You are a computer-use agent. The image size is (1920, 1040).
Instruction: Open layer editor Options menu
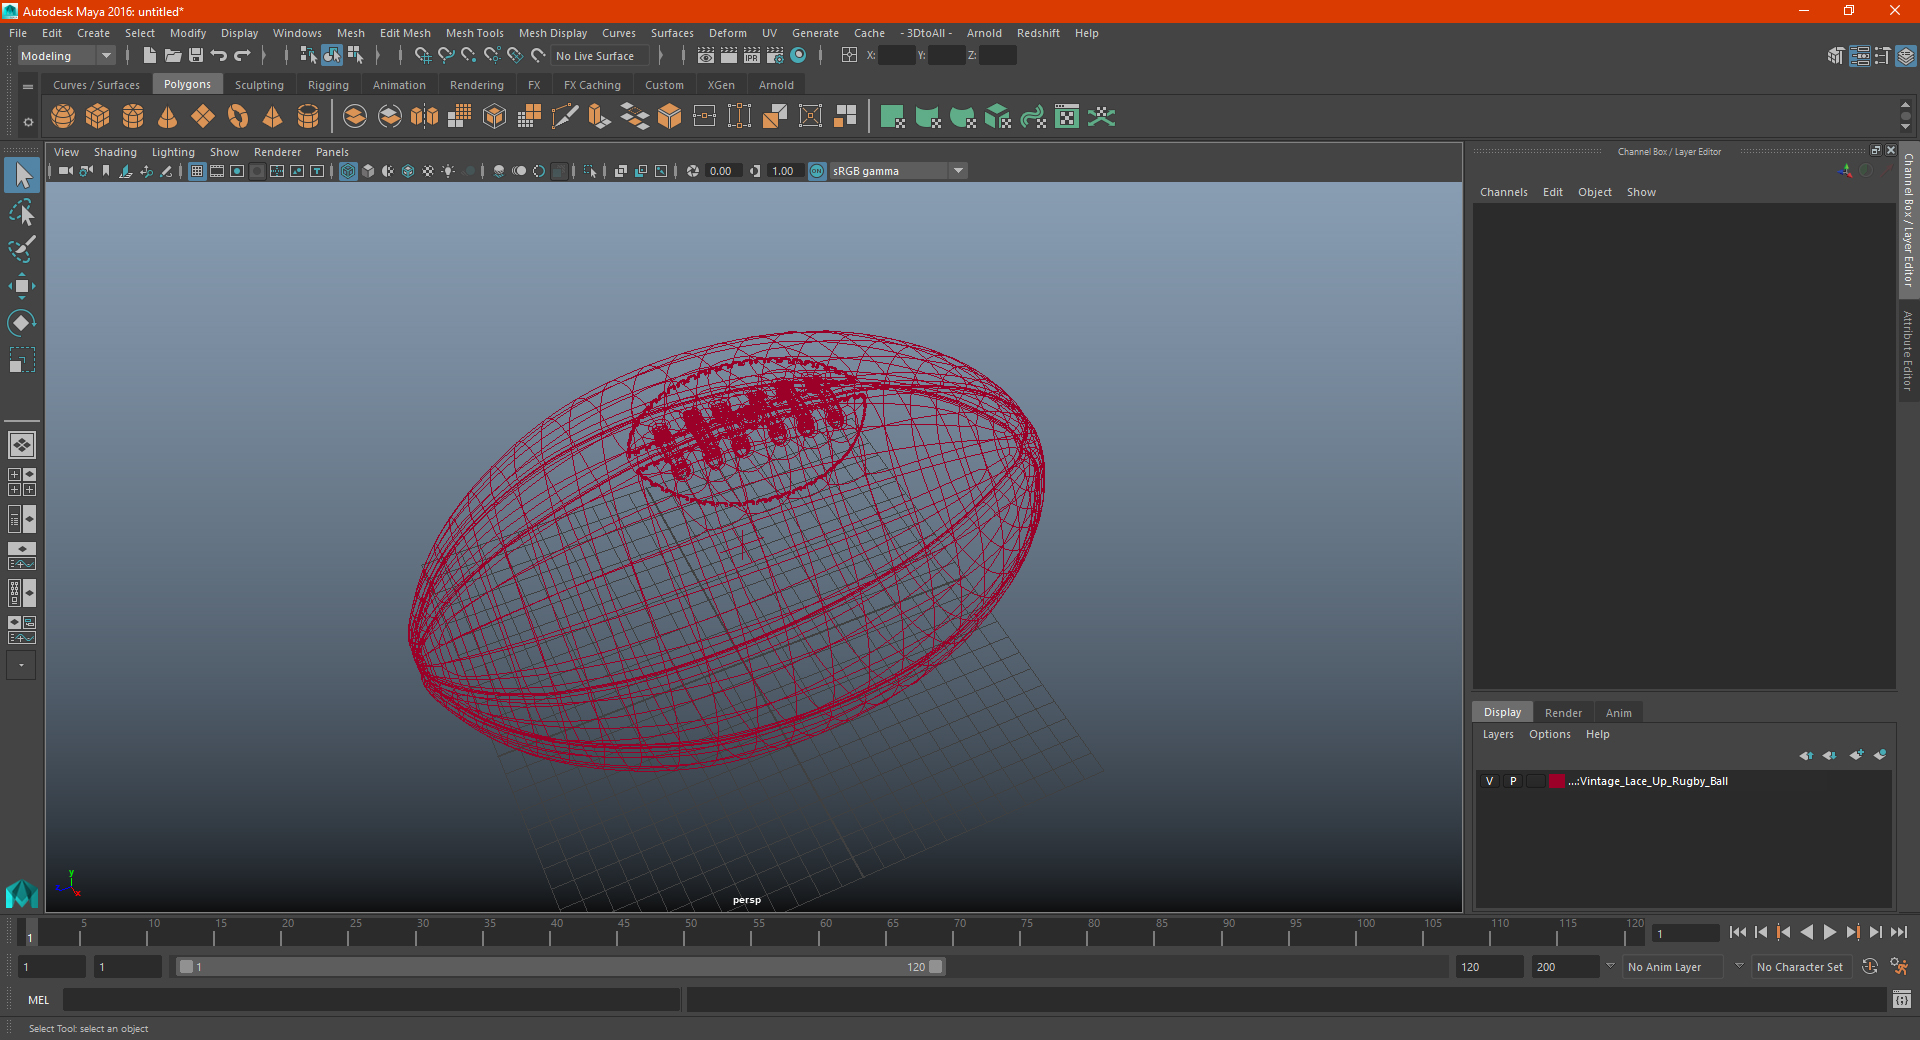point(1549,734)
